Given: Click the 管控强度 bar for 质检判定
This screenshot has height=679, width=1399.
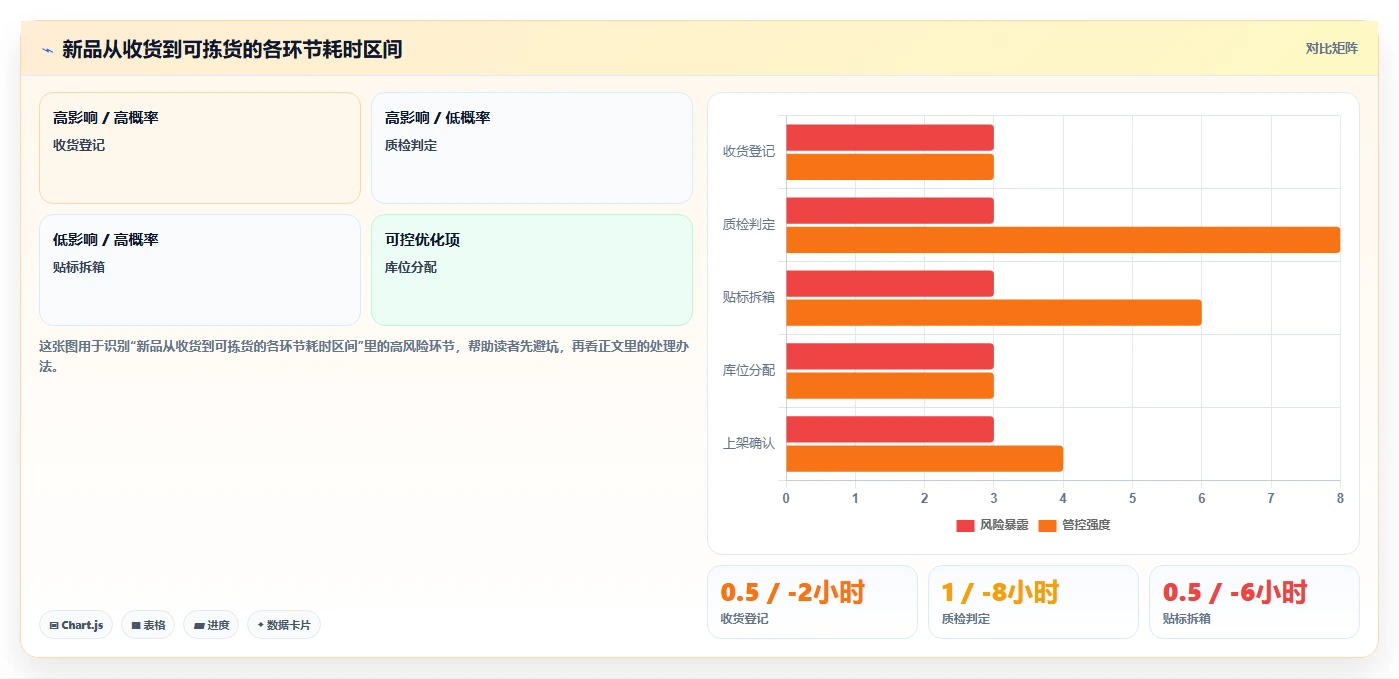Looking at the screenshot, I should point(1063,240).
